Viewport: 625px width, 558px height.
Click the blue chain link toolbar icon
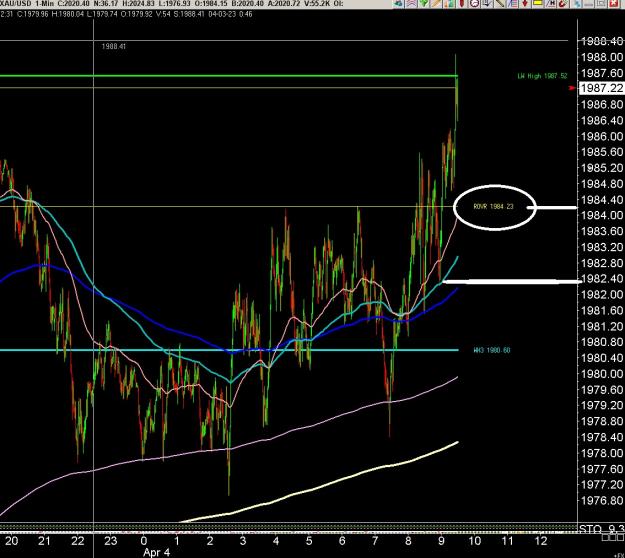click(577, 3)
